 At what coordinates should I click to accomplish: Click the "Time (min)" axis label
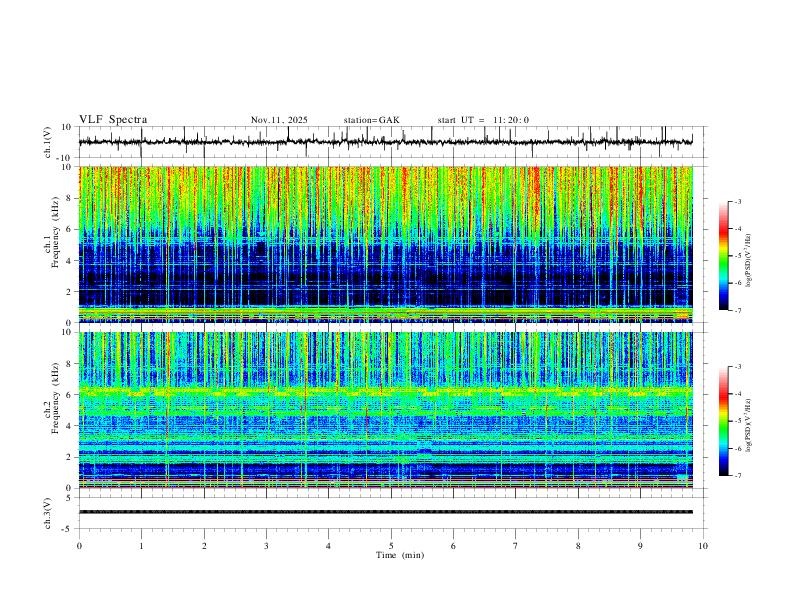pyautogui.click(x=400, y=555)
